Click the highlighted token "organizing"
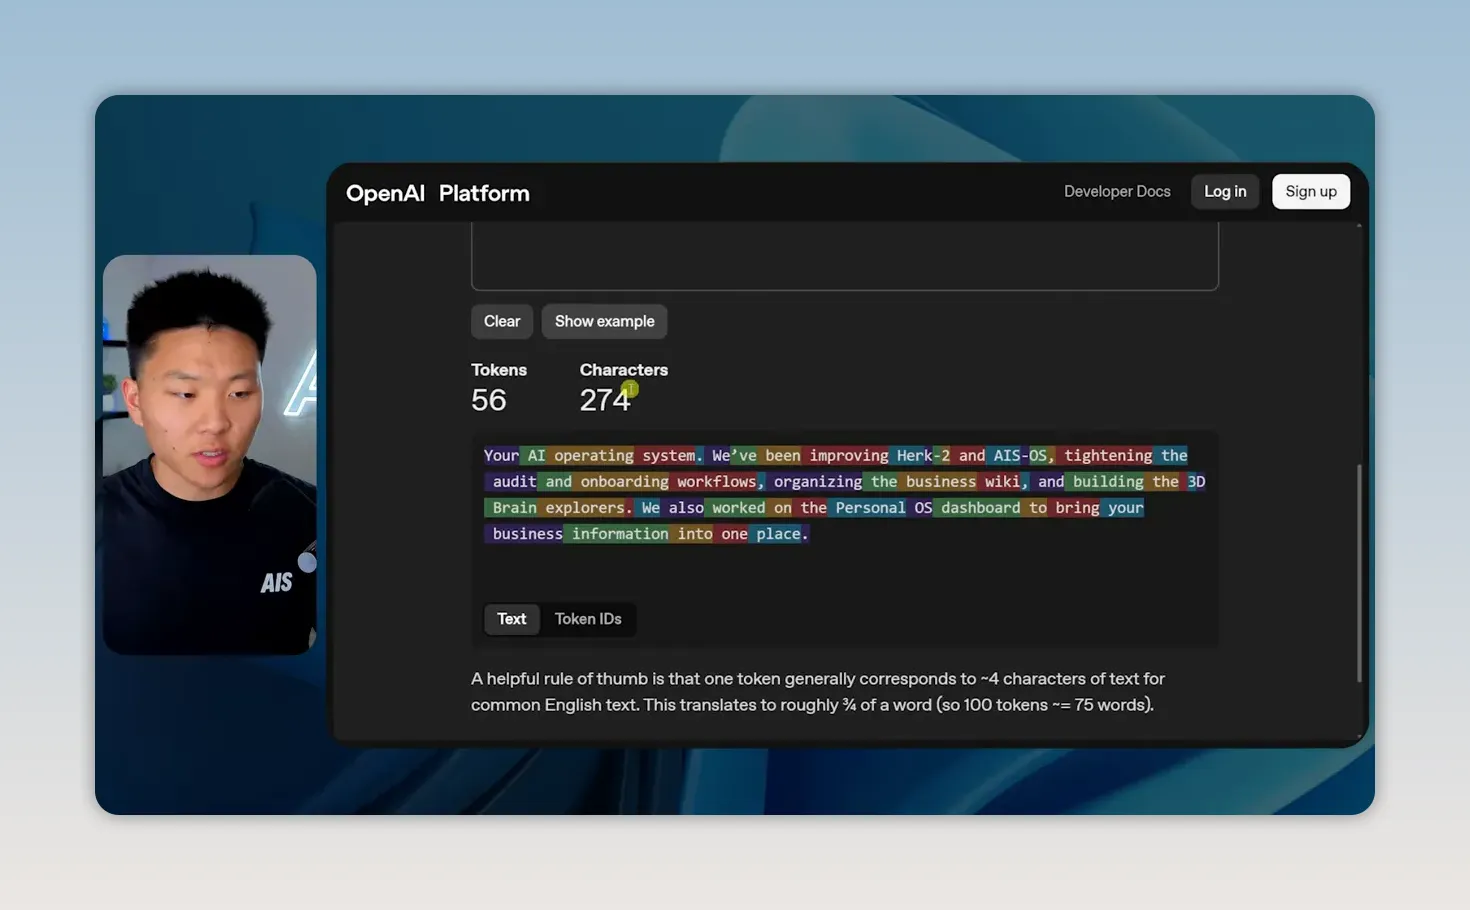 814,482
